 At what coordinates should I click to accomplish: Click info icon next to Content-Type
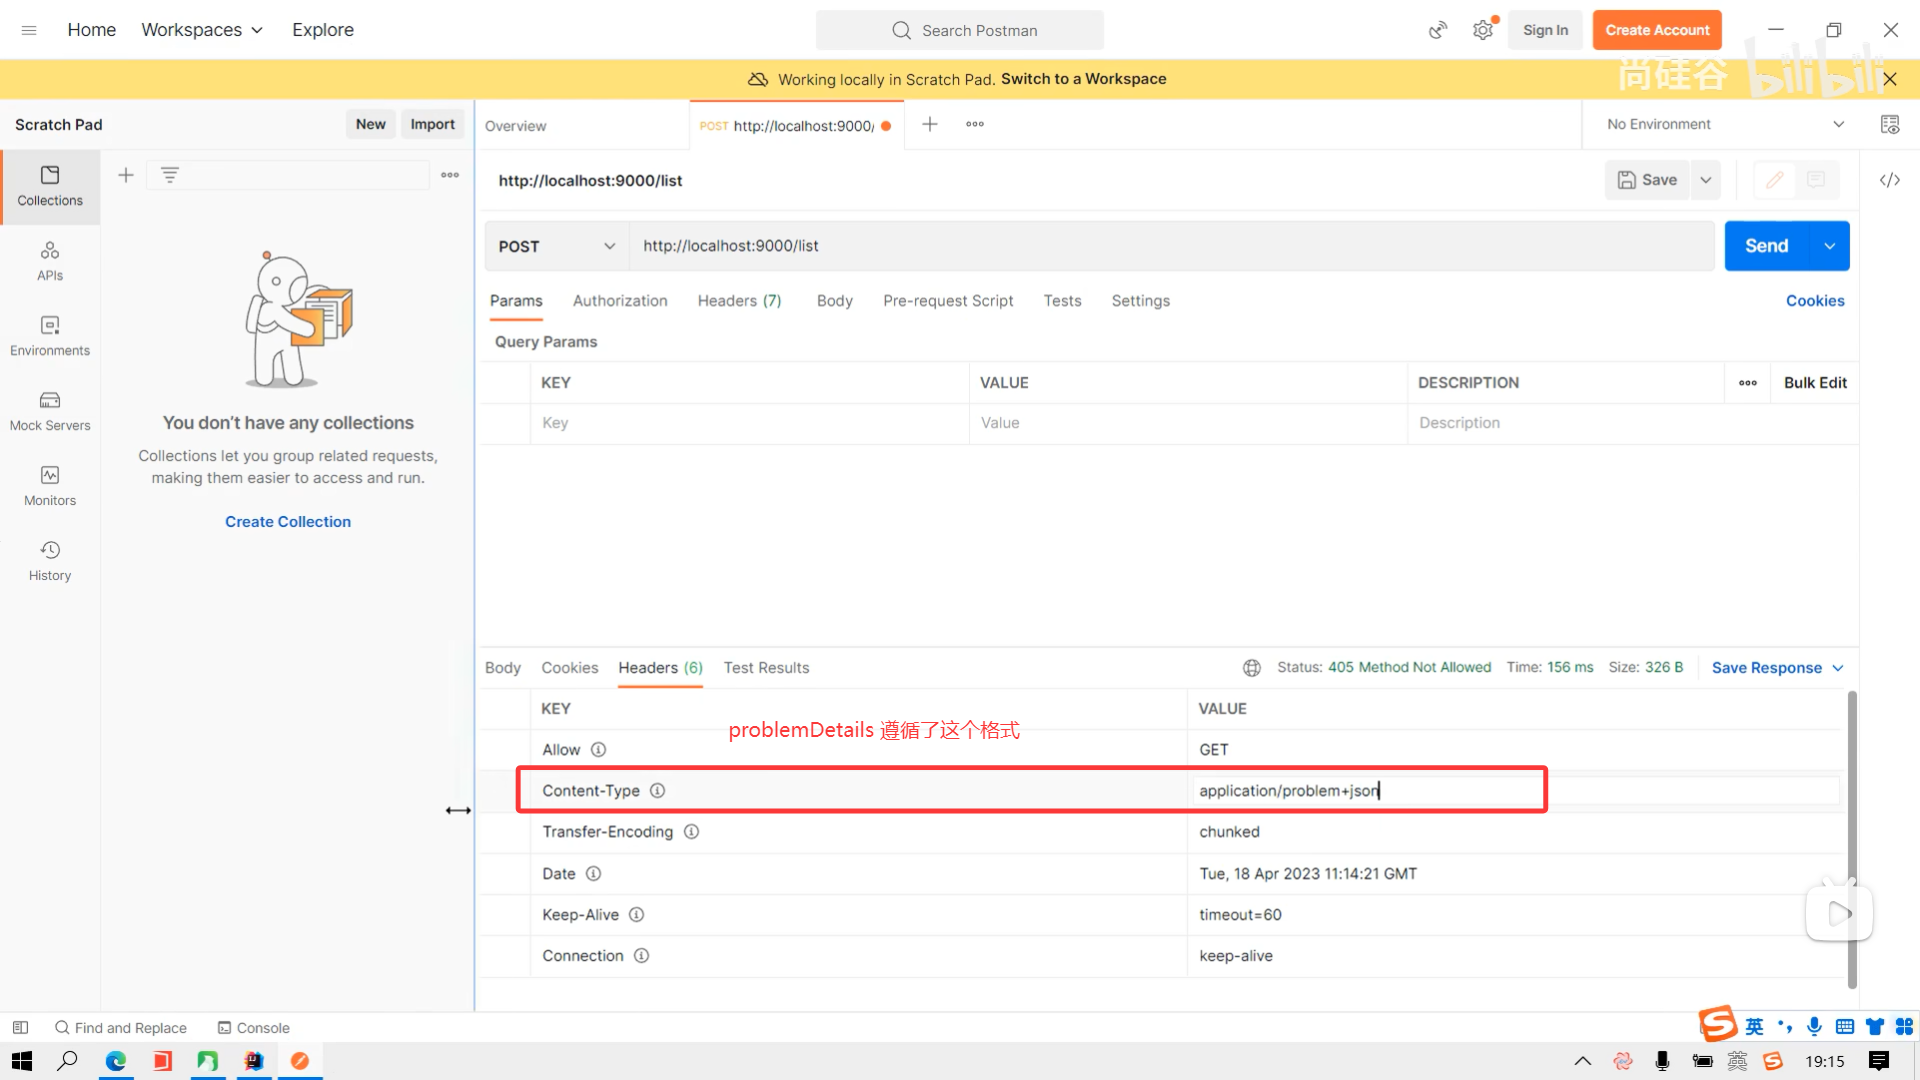click(x=657, y=790)
